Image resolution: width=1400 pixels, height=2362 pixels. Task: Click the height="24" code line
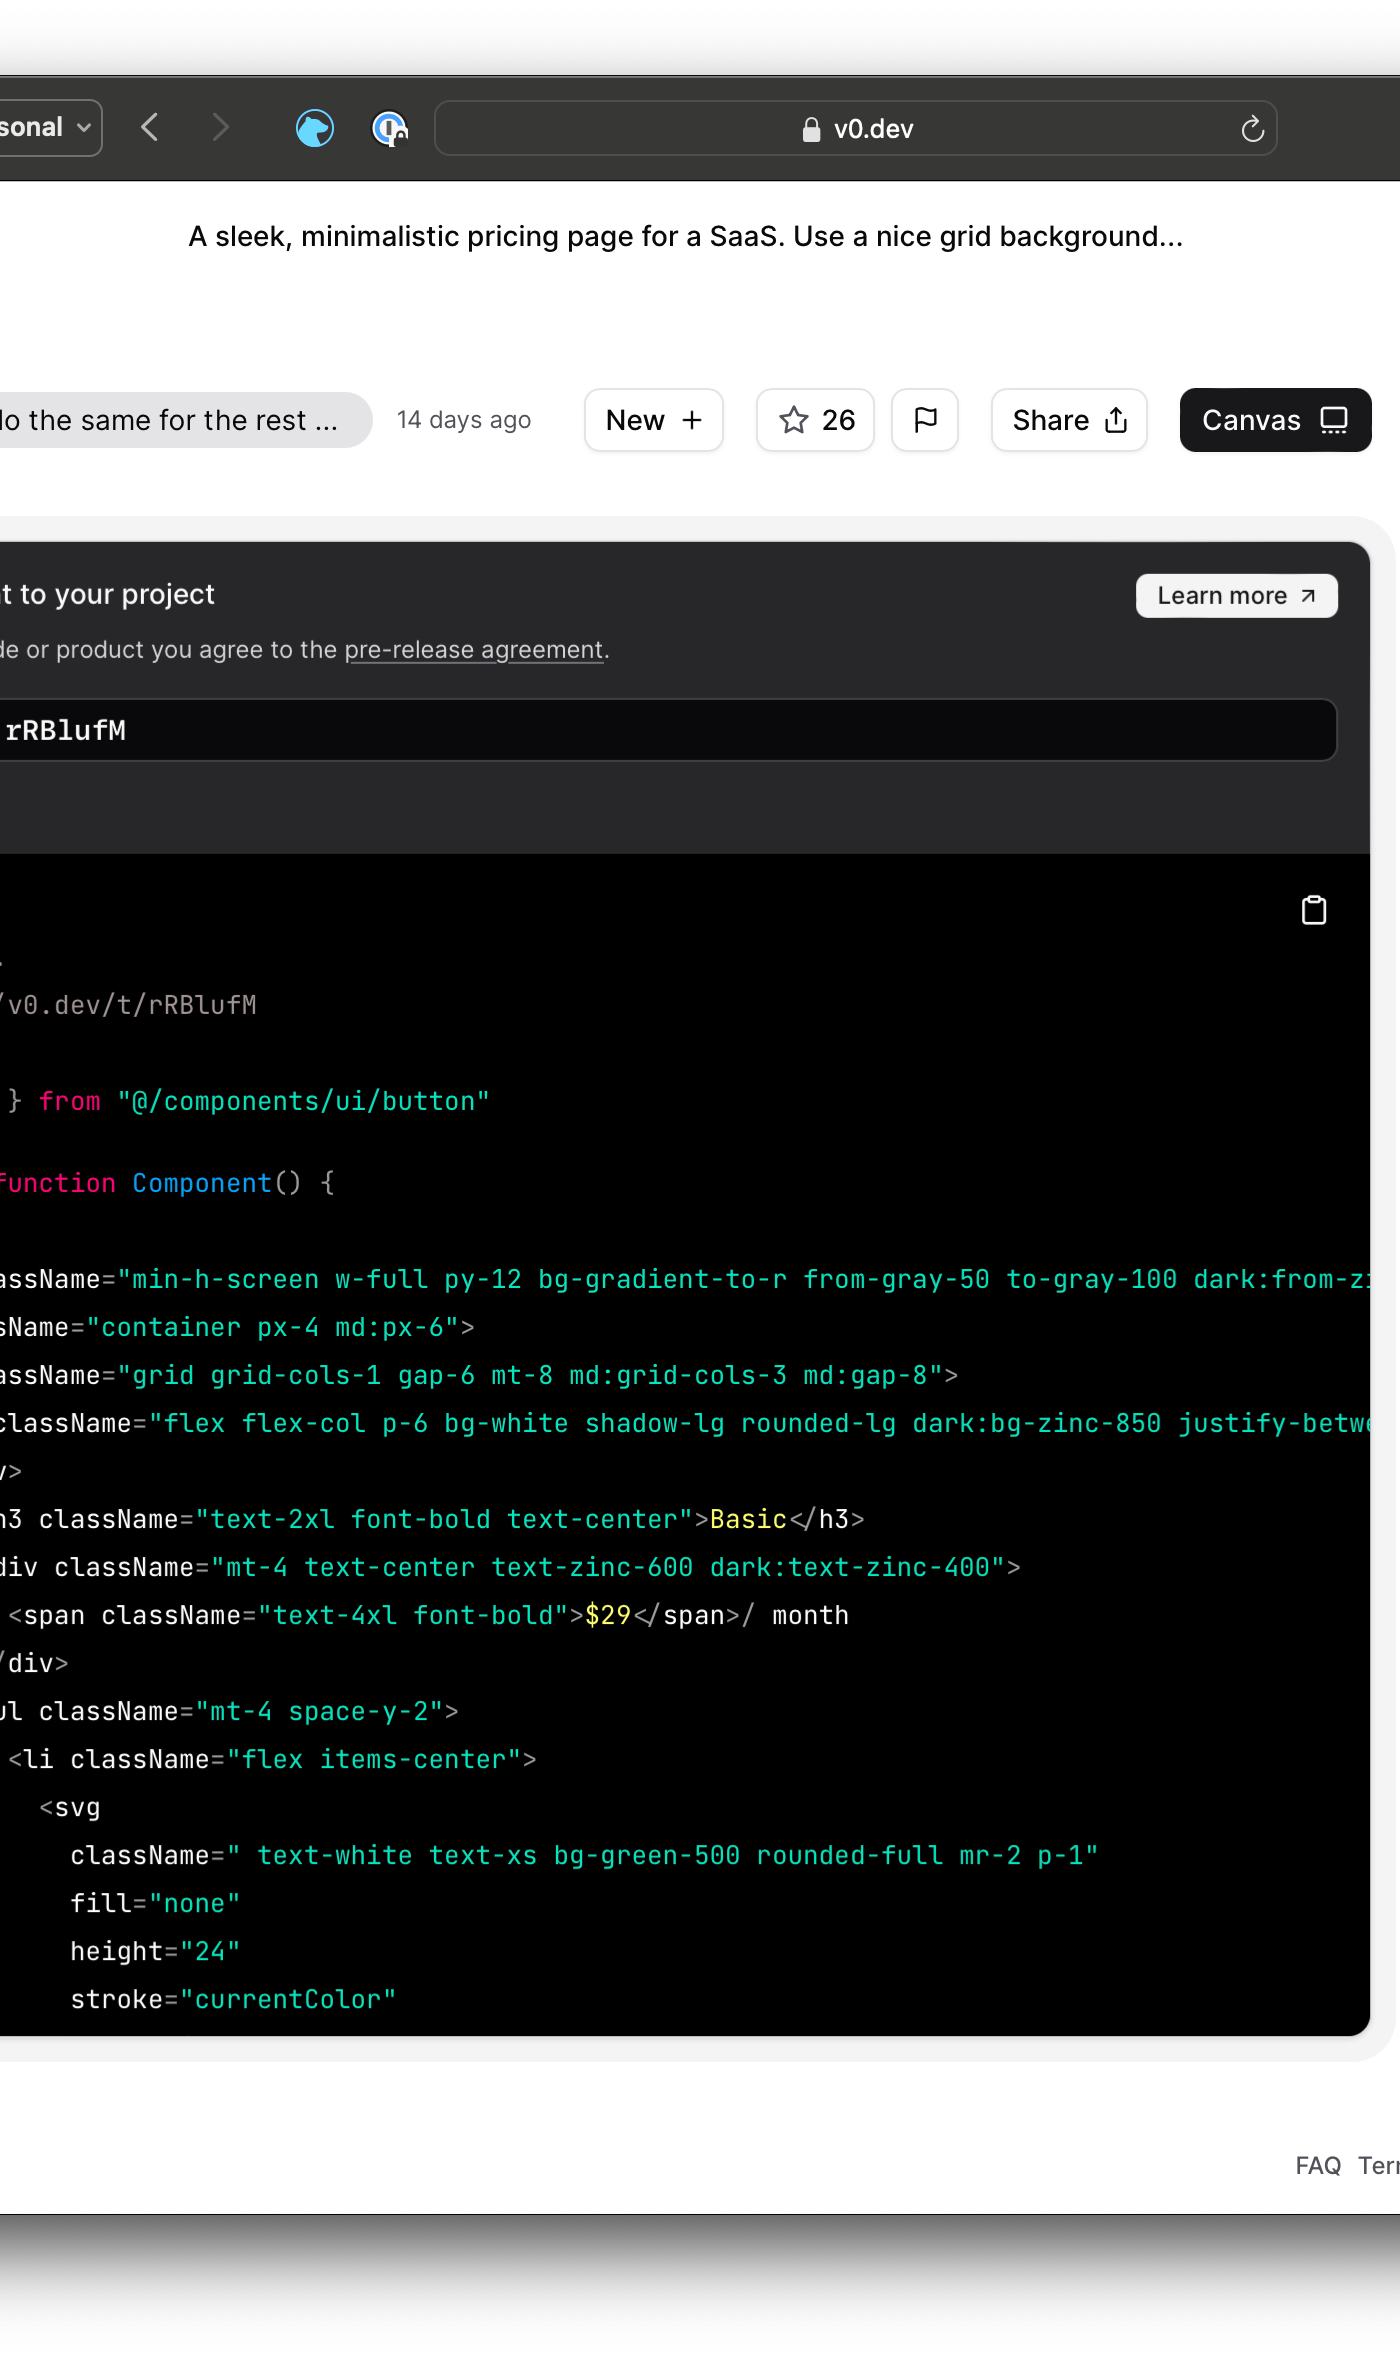[155, 1951]
